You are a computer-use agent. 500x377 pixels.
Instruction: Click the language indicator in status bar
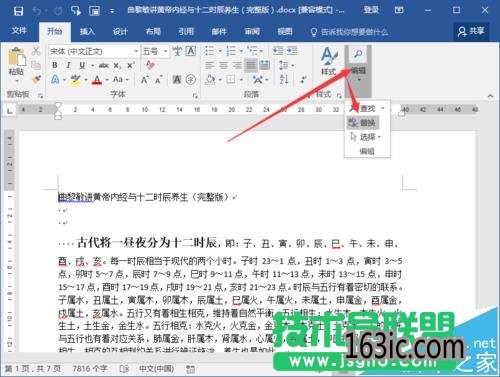click(x=156, y=369)
